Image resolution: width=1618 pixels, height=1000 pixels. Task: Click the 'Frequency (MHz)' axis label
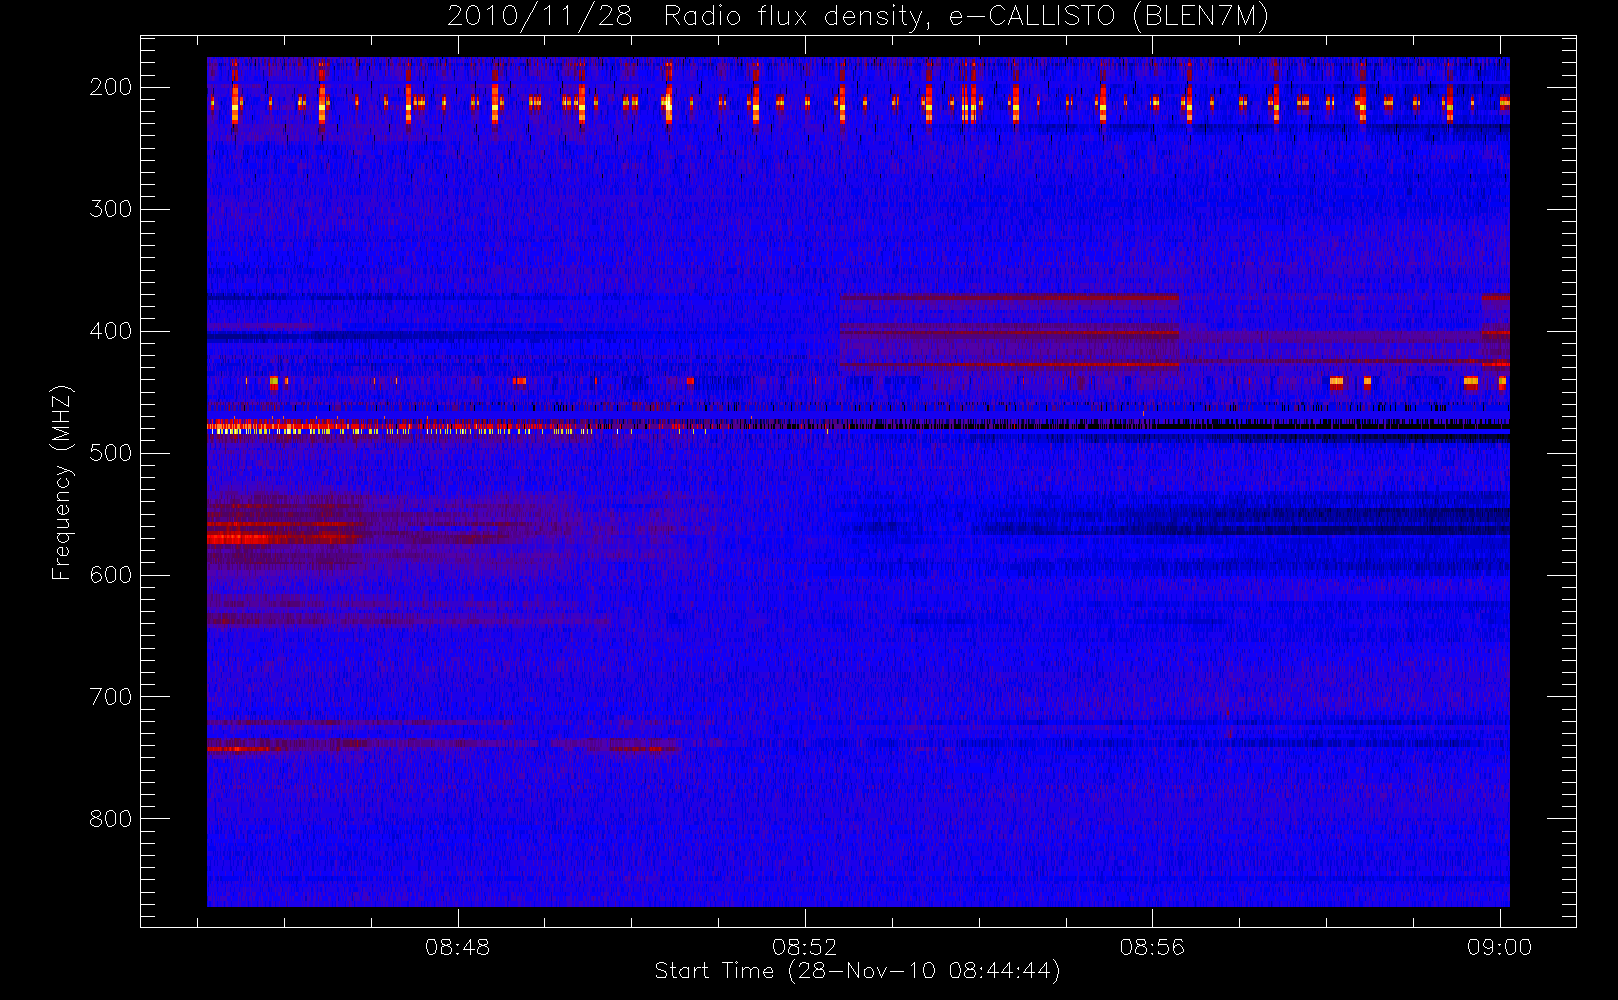point(62,482)
